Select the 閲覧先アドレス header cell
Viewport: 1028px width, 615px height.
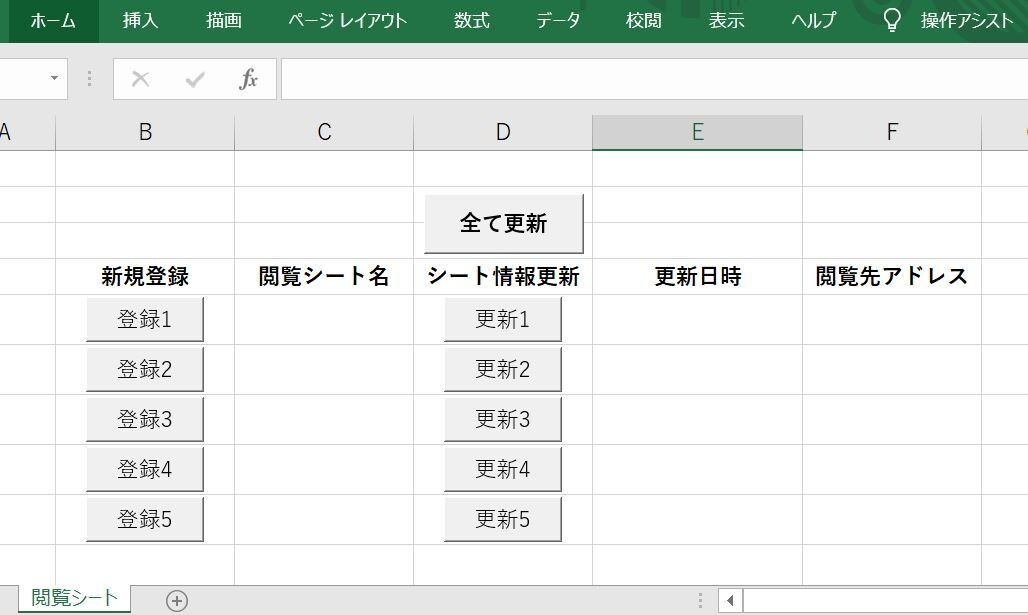point(892,276)
